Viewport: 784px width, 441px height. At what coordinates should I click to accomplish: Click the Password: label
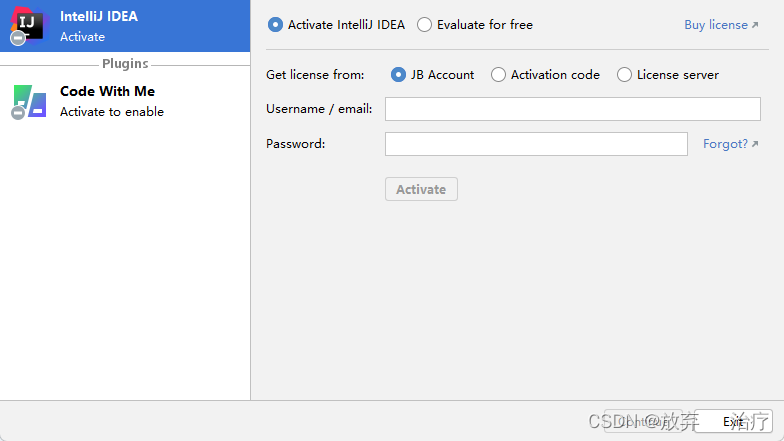[x=296, y=144]
